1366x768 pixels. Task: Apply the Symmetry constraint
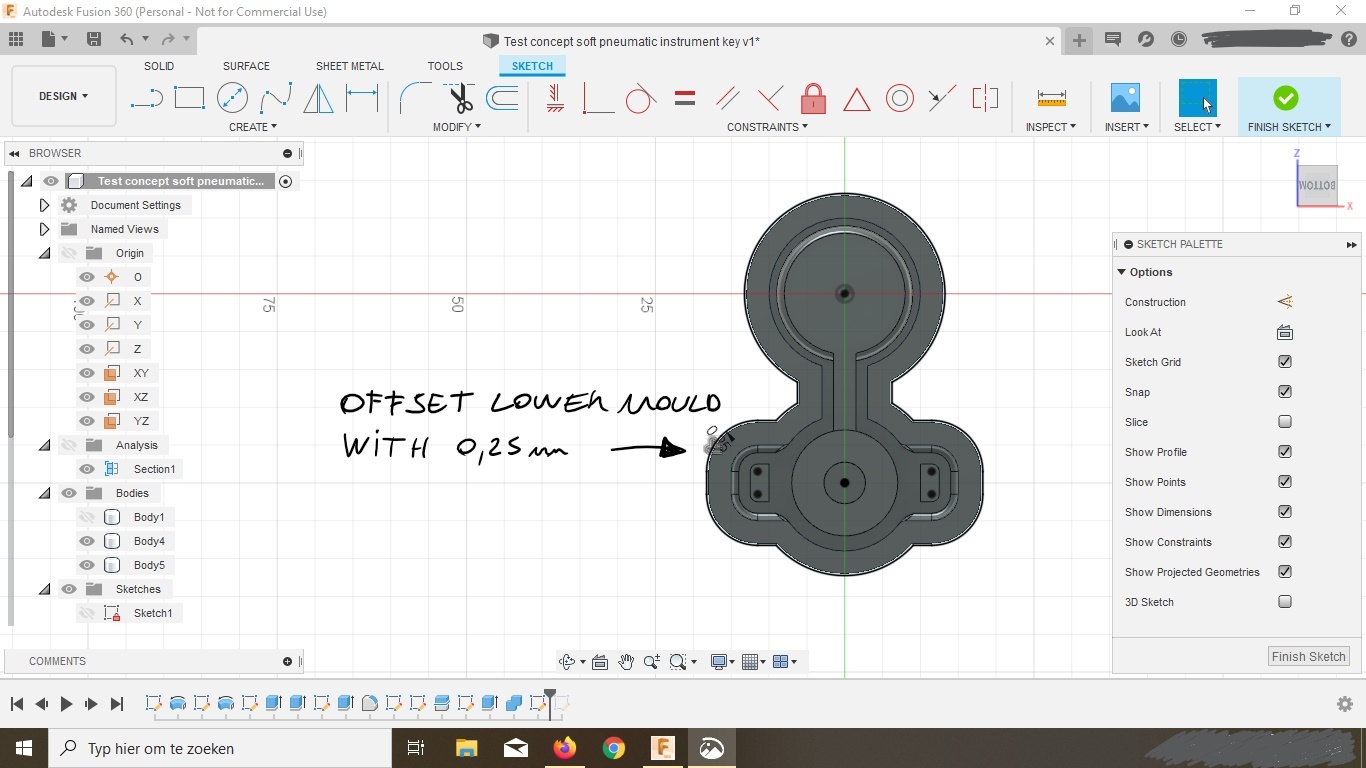pyautogui.click(x=985, y=98)
